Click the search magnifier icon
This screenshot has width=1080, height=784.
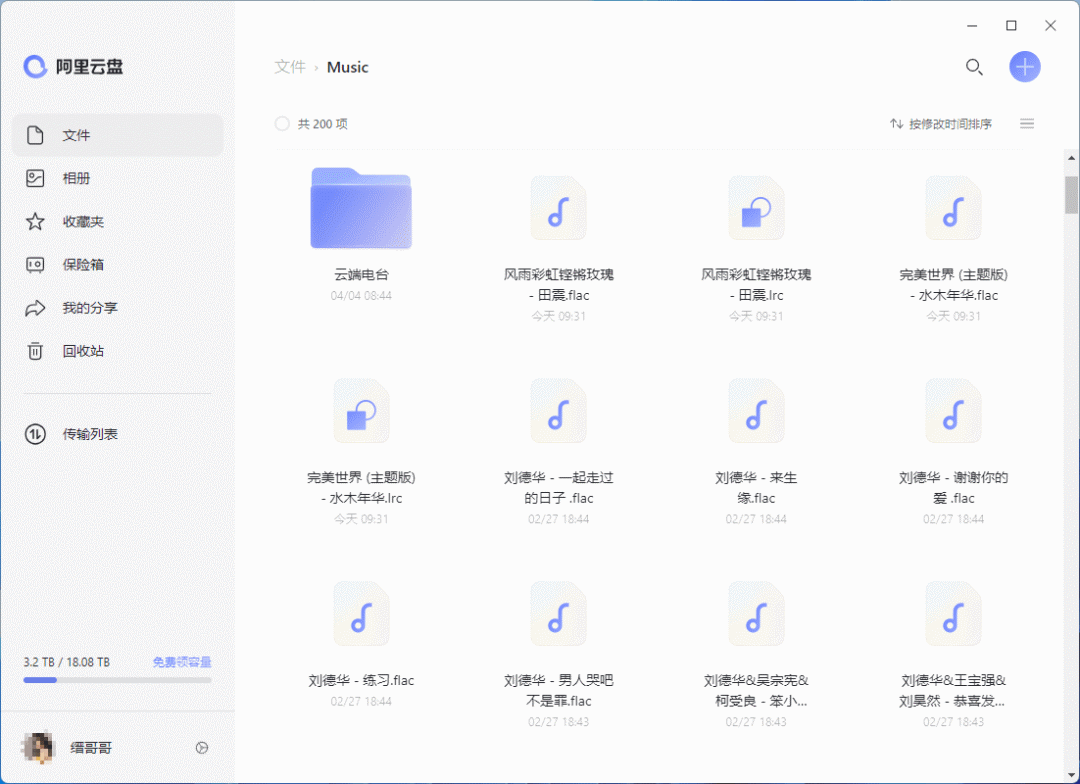pos(974,67)
